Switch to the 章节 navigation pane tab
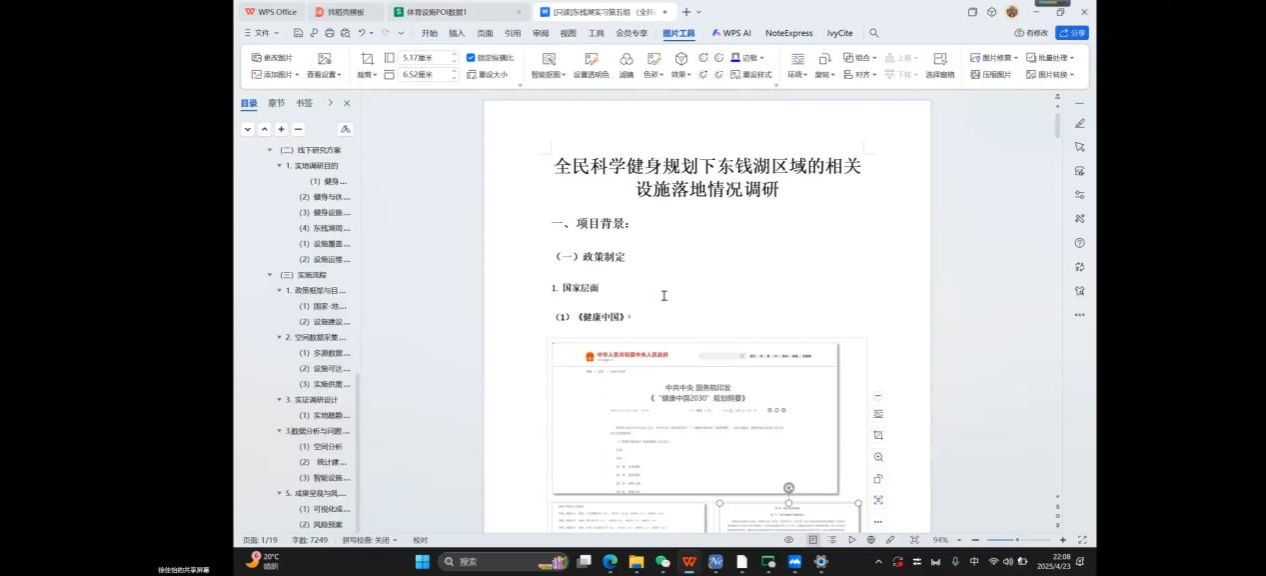 (x=276, y=103)
